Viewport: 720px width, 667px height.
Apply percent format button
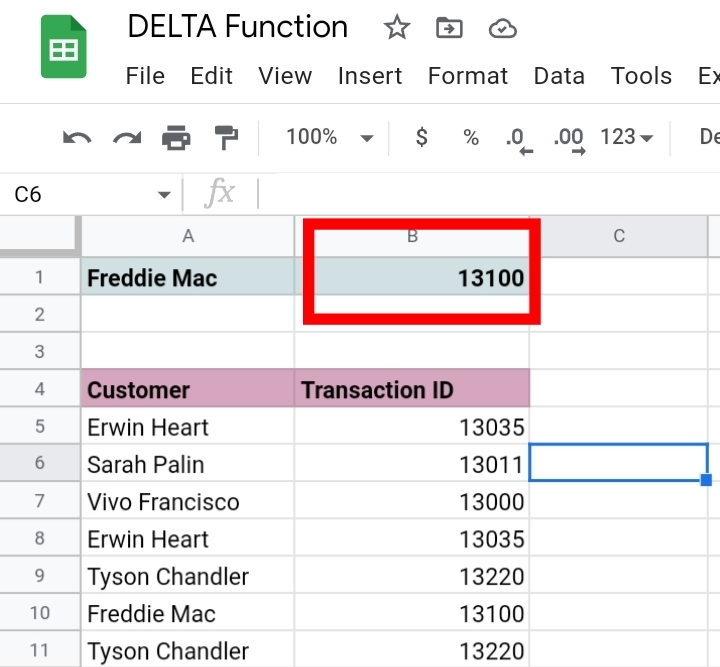(471, 137)
